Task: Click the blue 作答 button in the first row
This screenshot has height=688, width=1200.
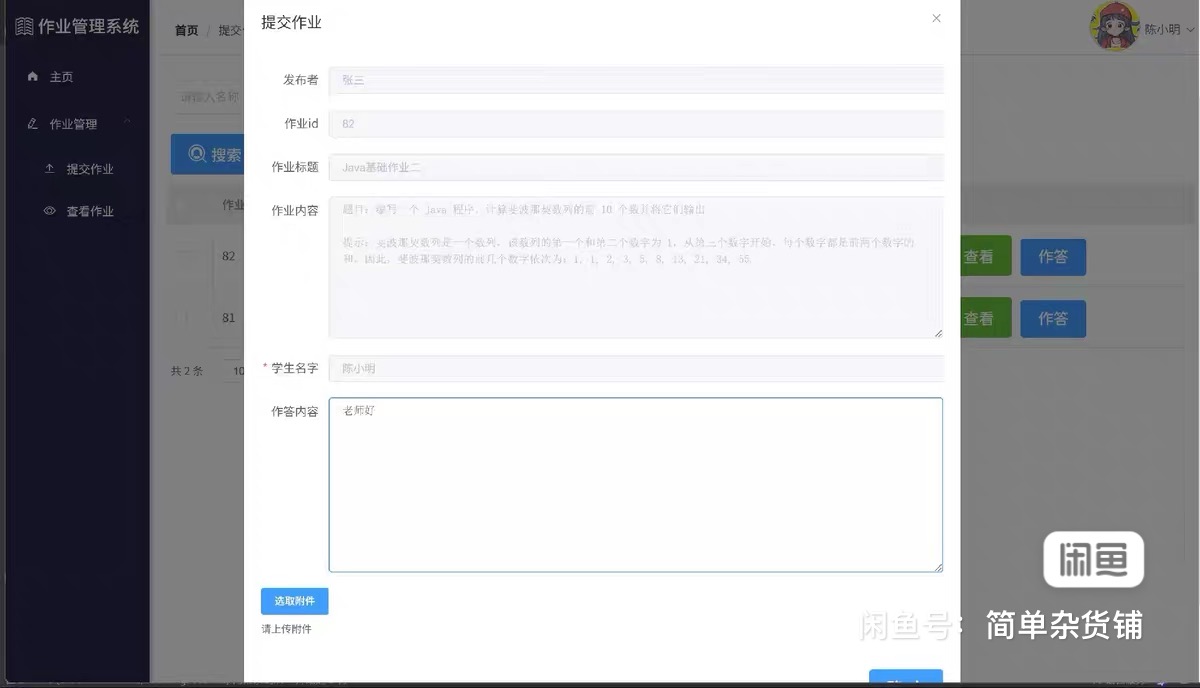Action: tap(1052, 257)
